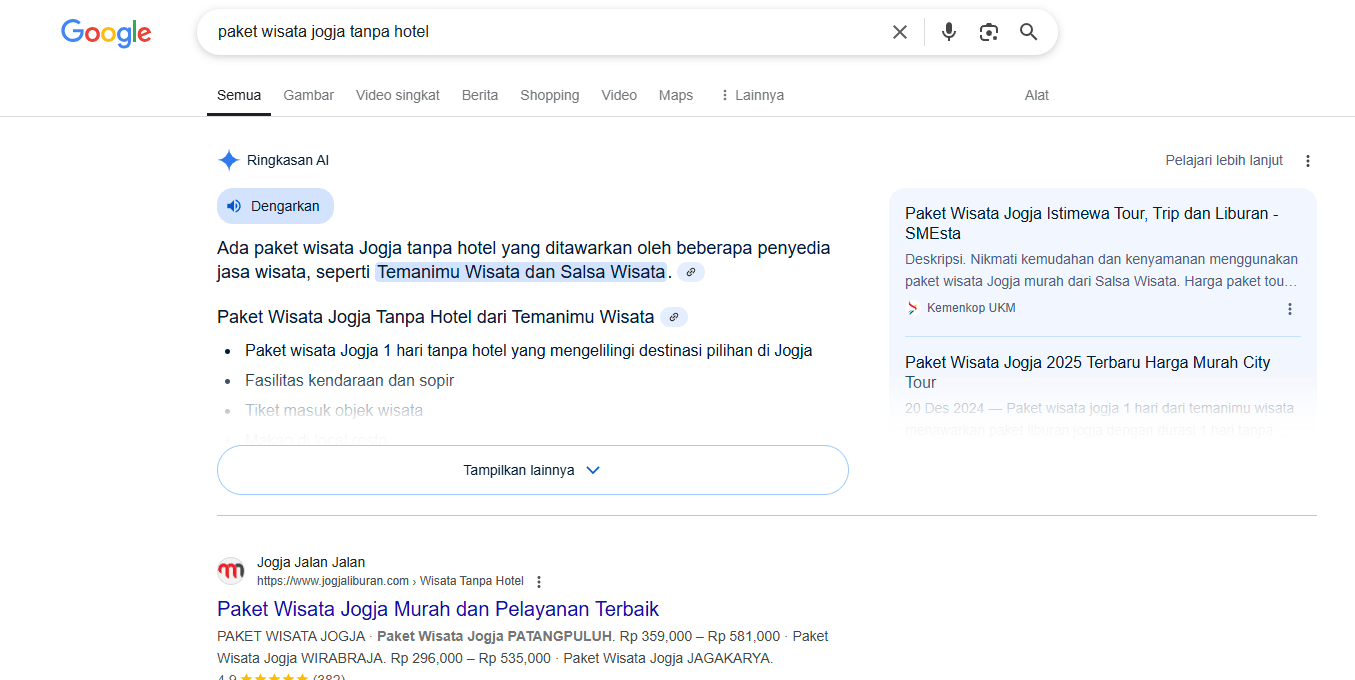The image size is (1355, 680).
Task: Submit search with magnifying glass icon
Action: pyautogui.click(x=1029, y=32)
